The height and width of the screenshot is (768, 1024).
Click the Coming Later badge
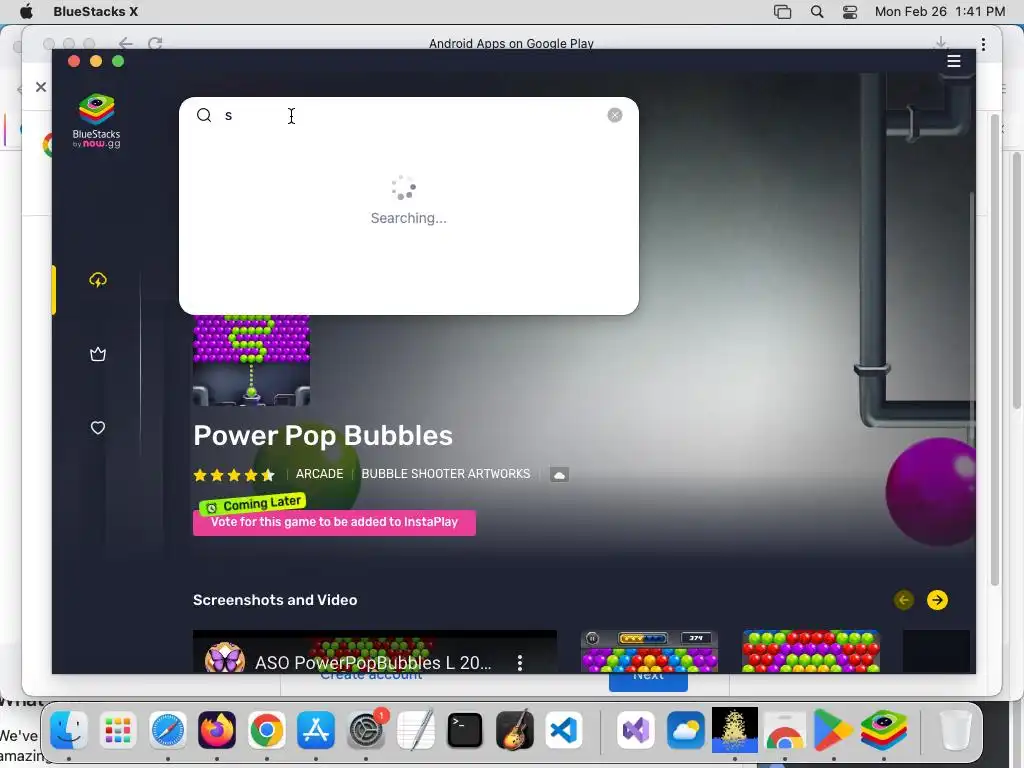click(253, 504)
